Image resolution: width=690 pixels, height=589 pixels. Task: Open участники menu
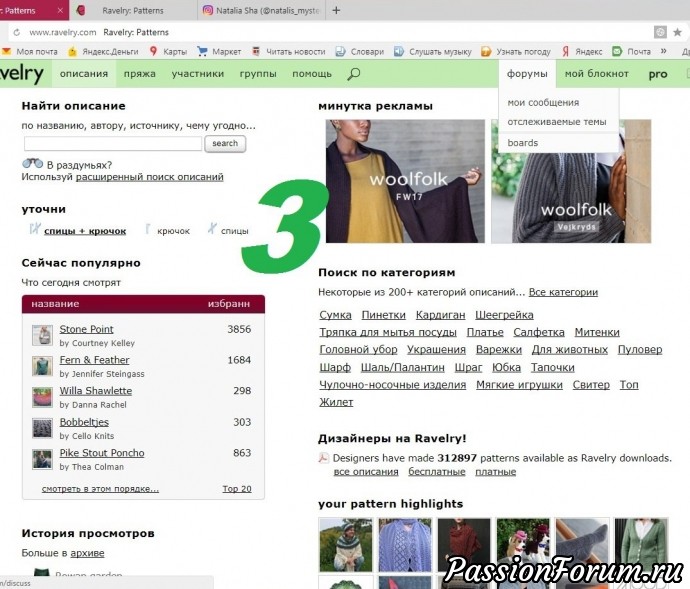coord(198,74)
